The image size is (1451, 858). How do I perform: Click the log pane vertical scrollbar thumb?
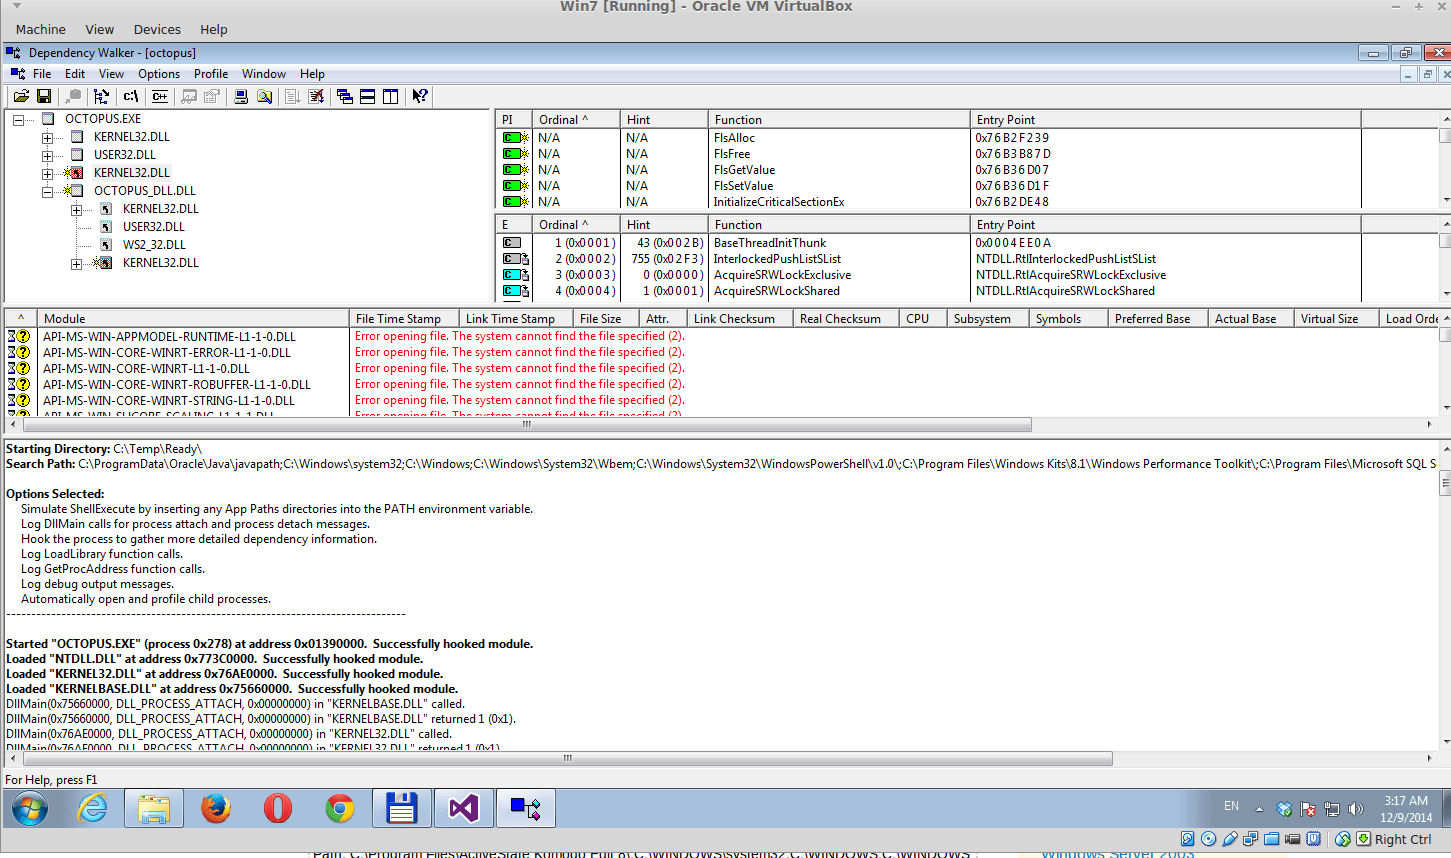pyautogui.click(x=1445, y=485)
